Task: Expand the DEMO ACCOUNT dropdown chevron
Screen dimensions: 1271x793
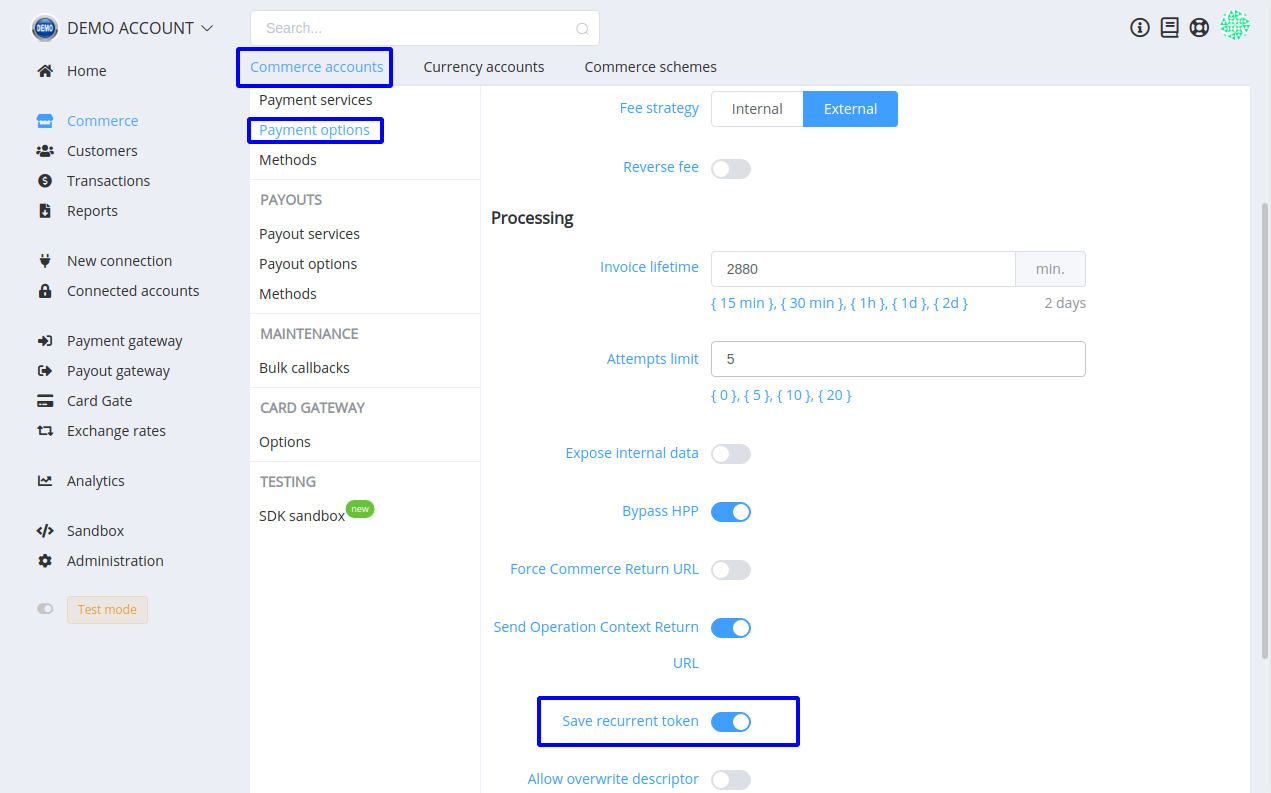Action: (207, 28)
